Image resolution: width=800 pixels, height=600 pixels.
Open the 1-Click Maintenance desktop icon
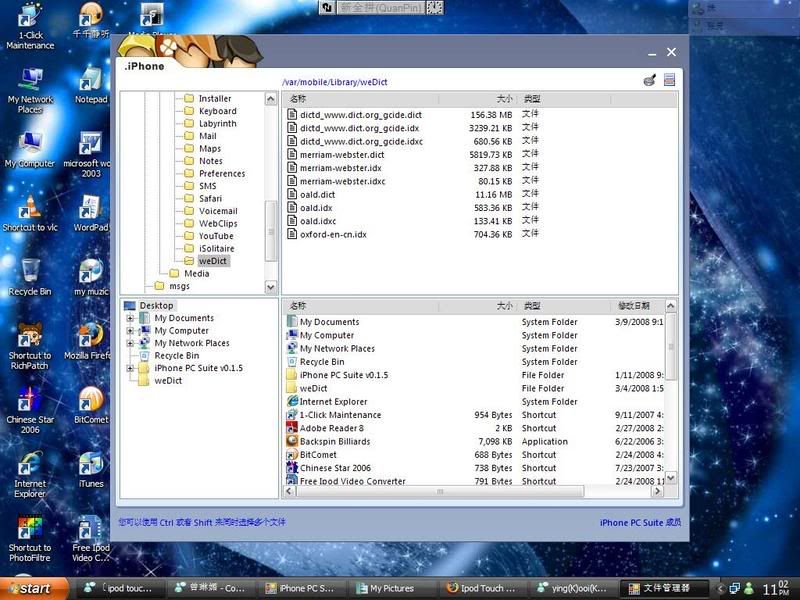30,26
